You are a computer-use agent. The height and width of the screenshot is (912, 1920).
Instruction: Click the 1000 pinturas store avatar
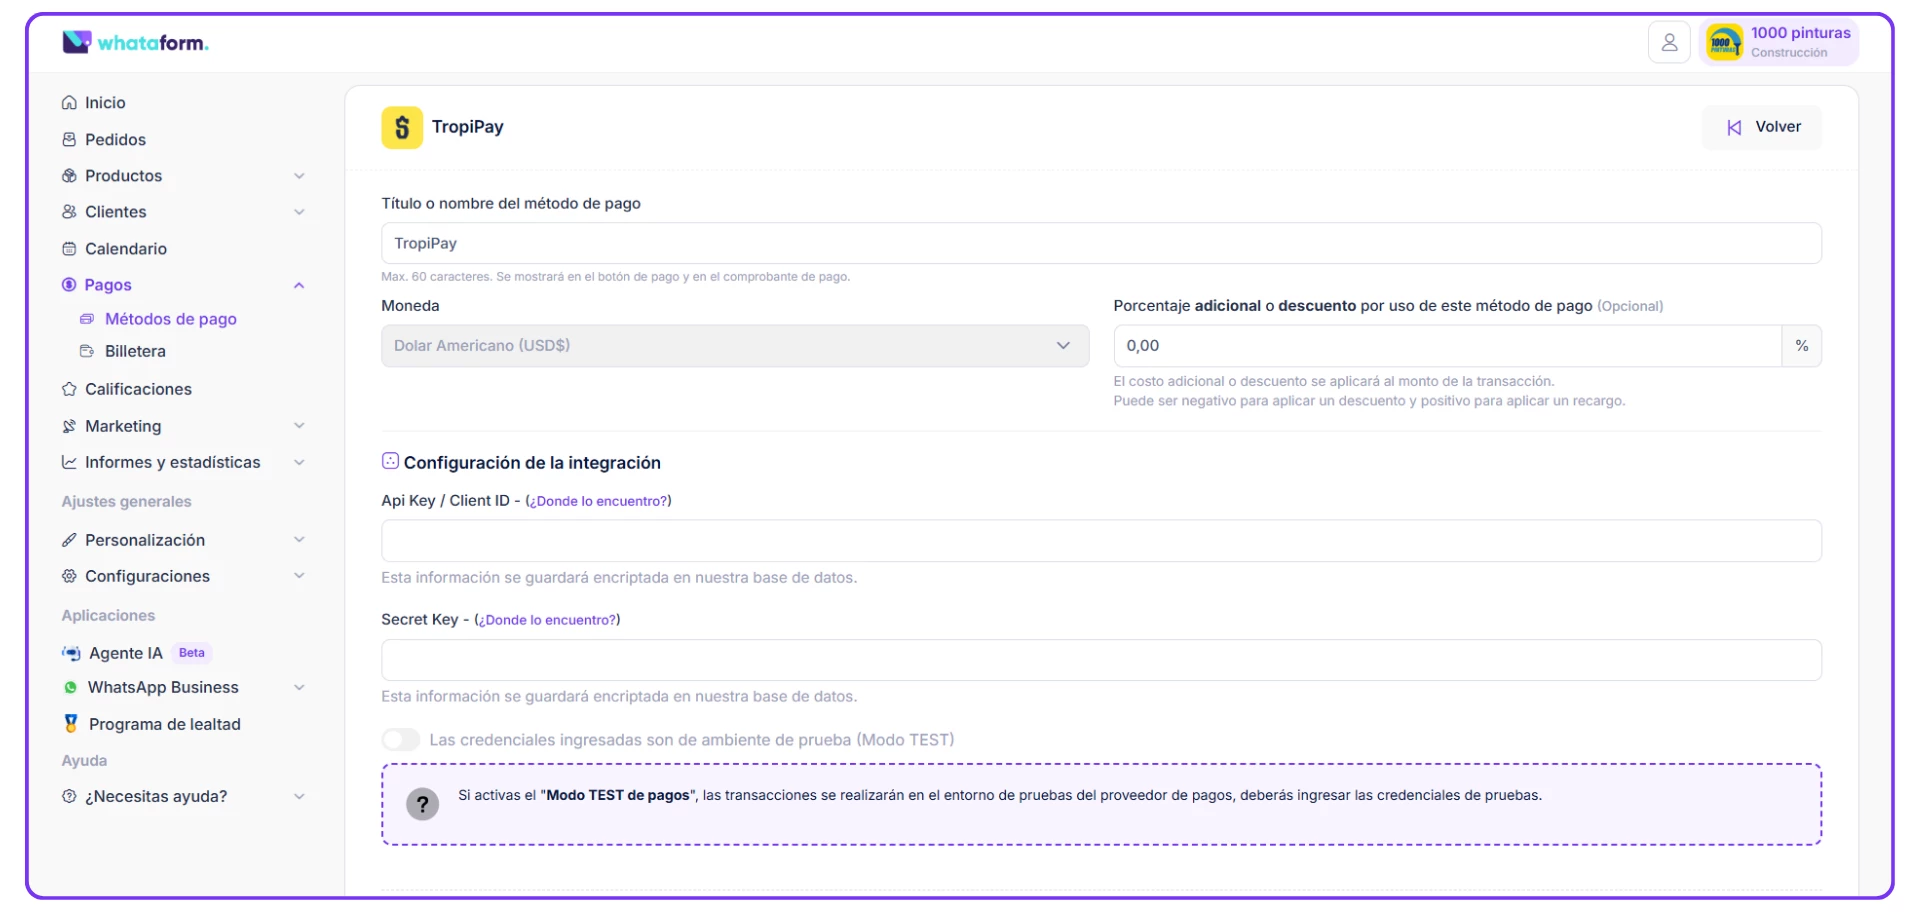coord(1724,43)
